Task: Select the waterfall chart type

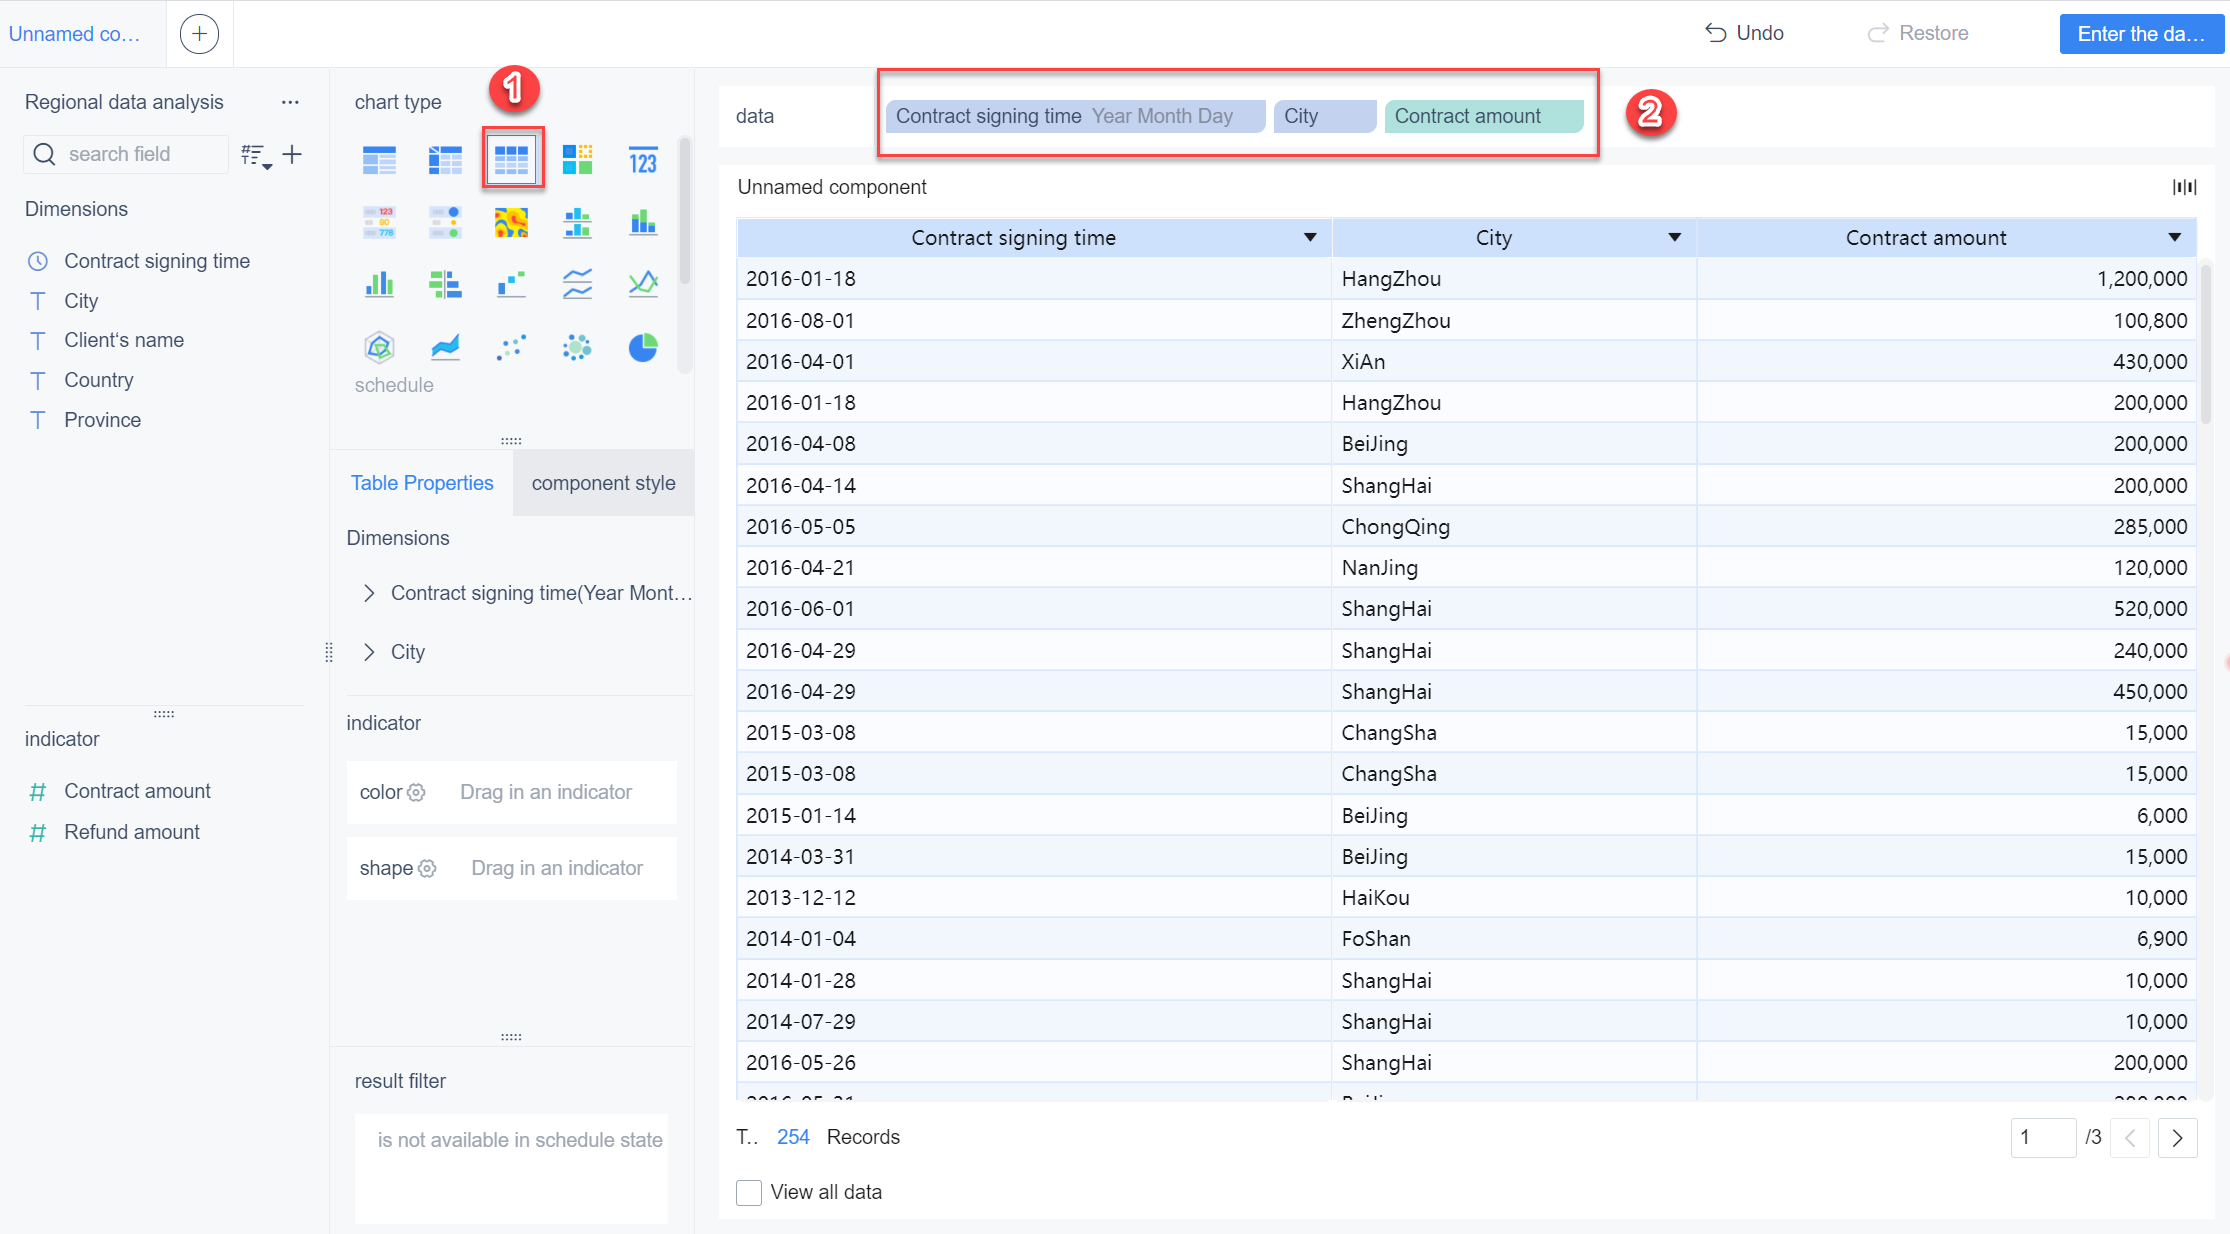Action: (x=511, y=285)
